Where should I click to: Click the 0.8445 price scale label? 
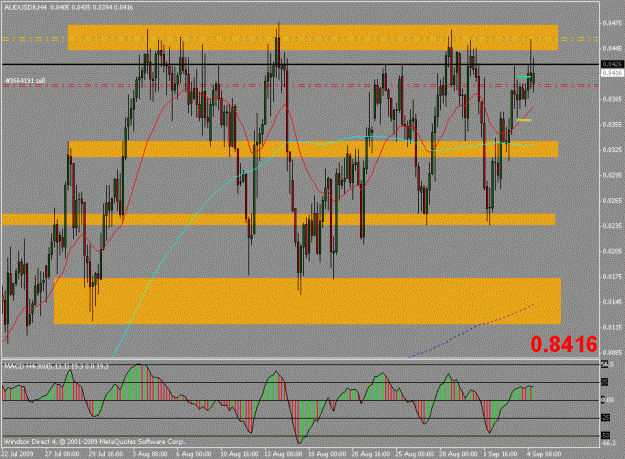613,48
